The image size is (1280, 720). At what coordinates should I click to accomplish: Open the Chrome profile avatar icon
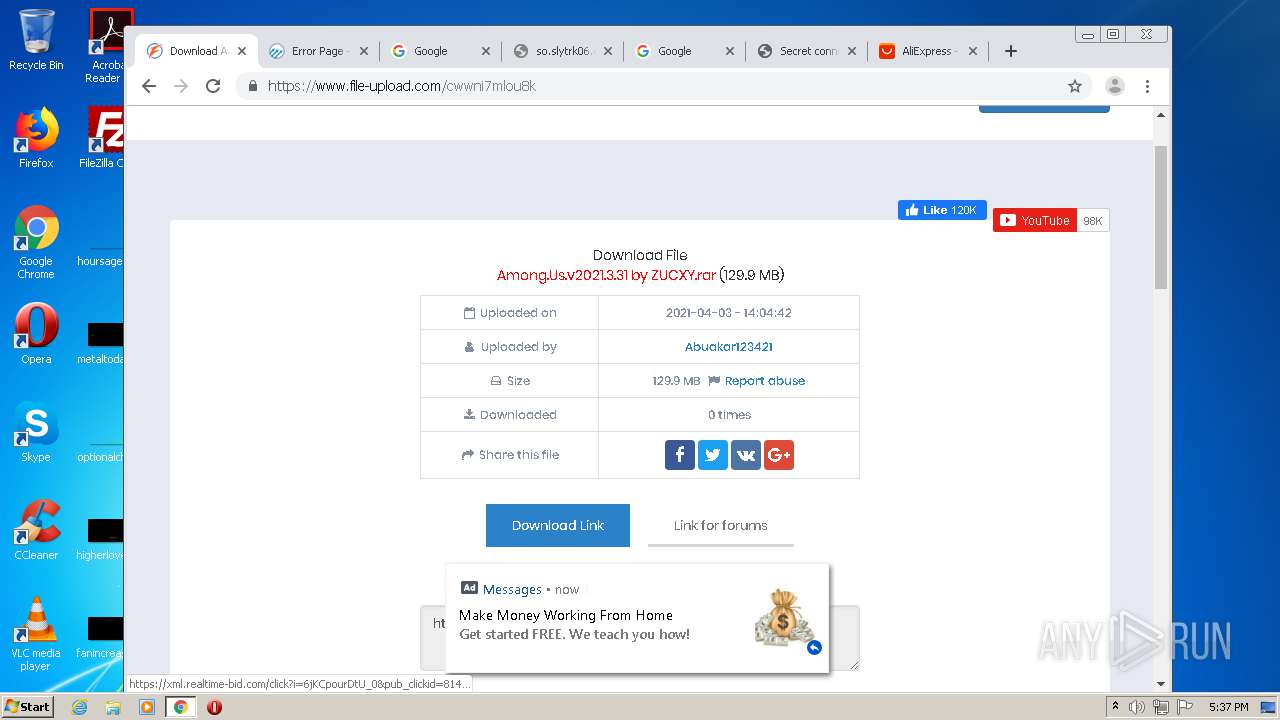click(1114, 86)
